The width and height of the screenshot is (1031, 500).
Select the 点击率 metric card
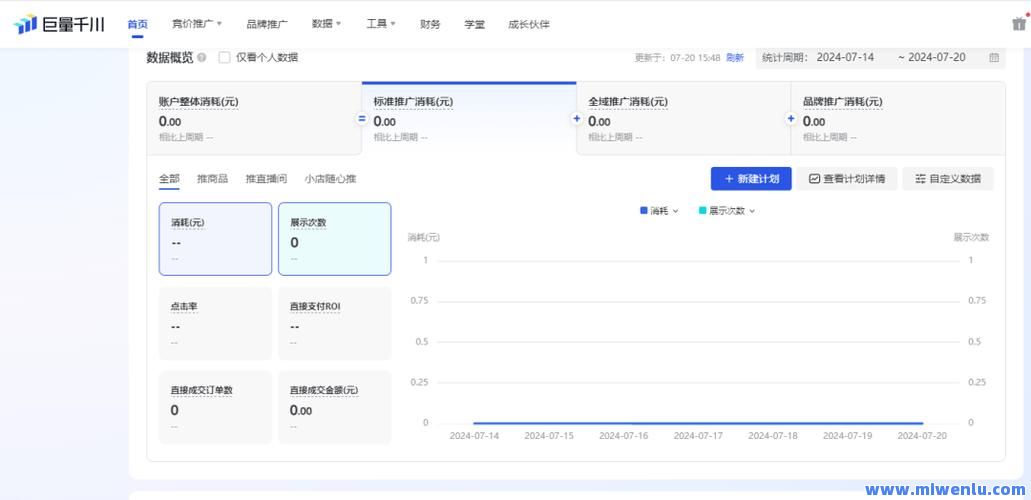(215, 323)
